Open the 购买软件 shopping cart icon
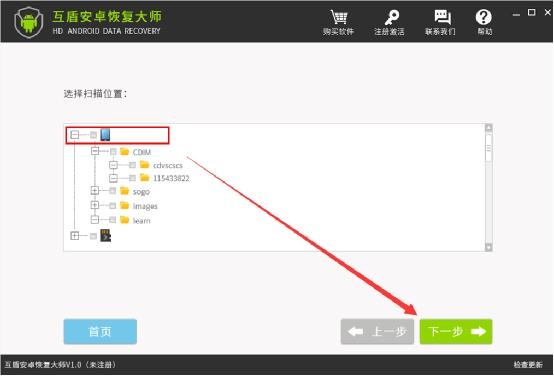554x376 pixels. [339, 17]
